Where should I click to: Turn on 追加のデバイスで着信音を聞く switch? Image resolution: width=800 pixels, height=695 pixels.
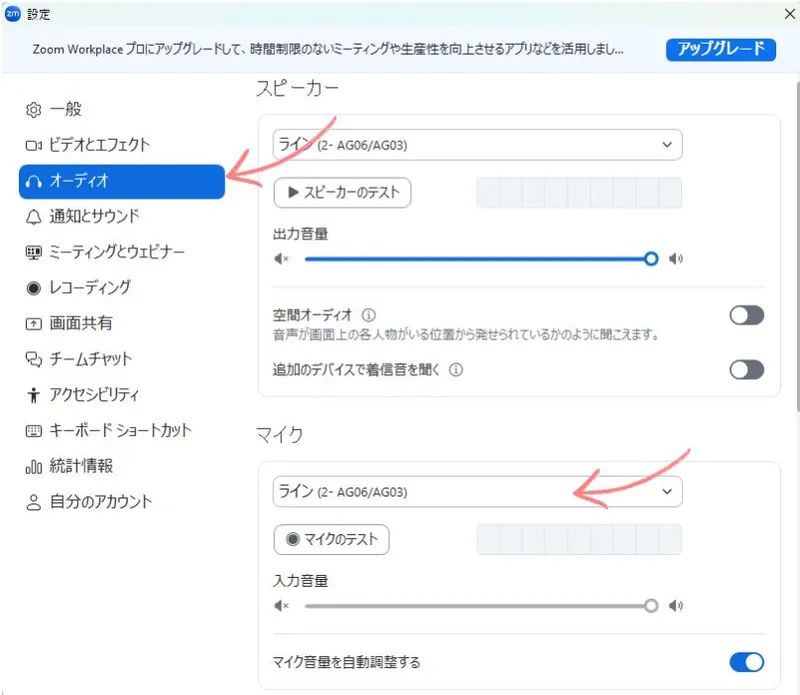(x=746, y=370)
